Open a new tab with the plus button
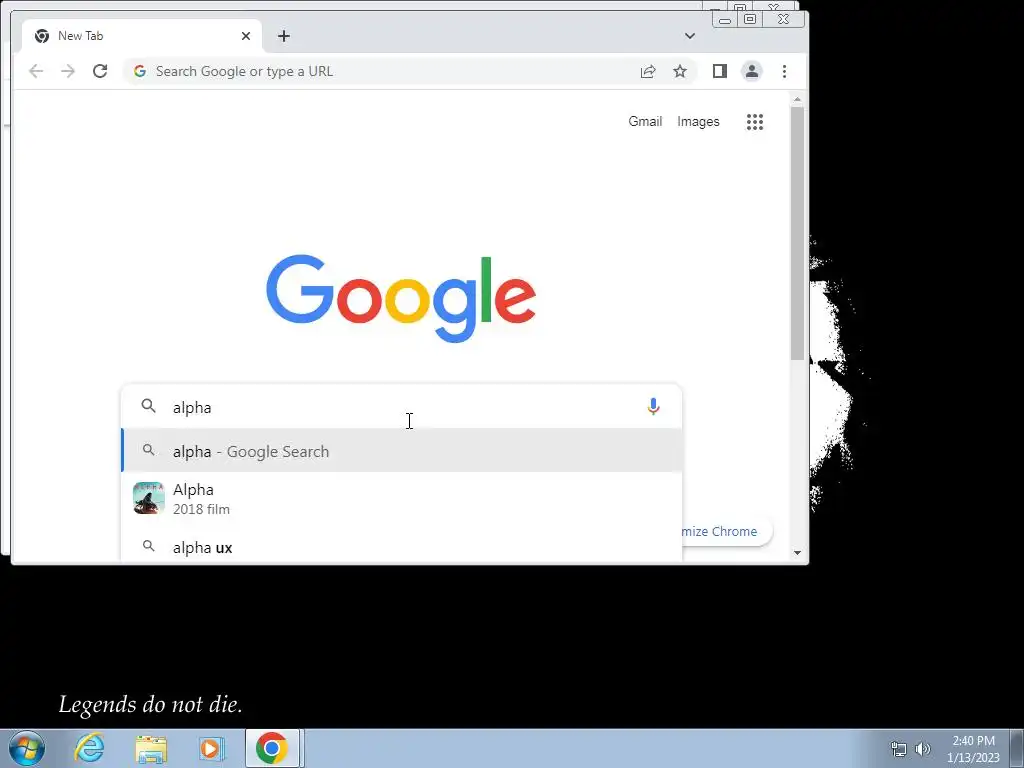Screen dimensions: 1024x768 click(x=283, y=36)
